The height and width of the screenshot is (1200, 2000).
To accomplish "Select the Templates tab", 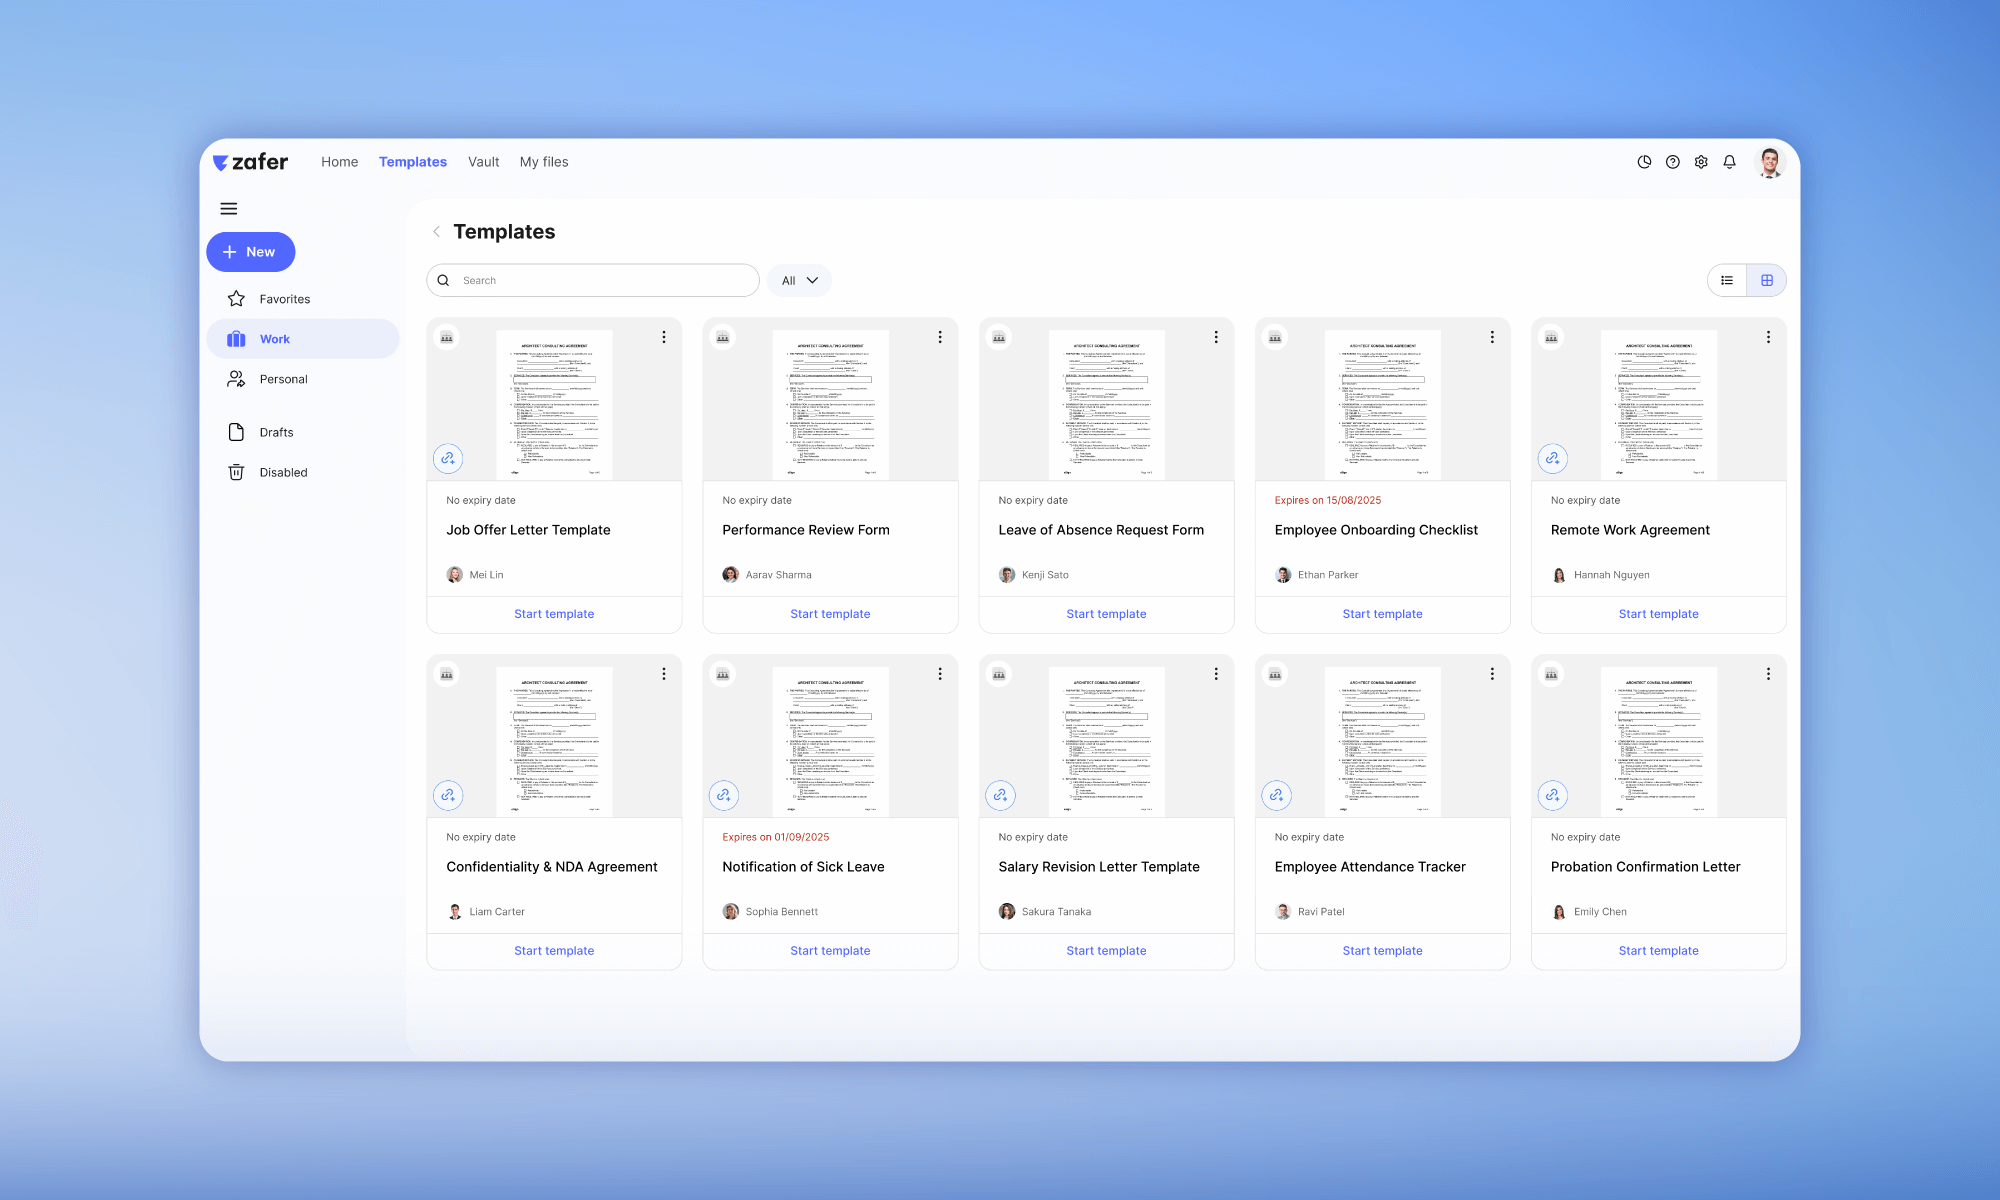I will point(413,162).
